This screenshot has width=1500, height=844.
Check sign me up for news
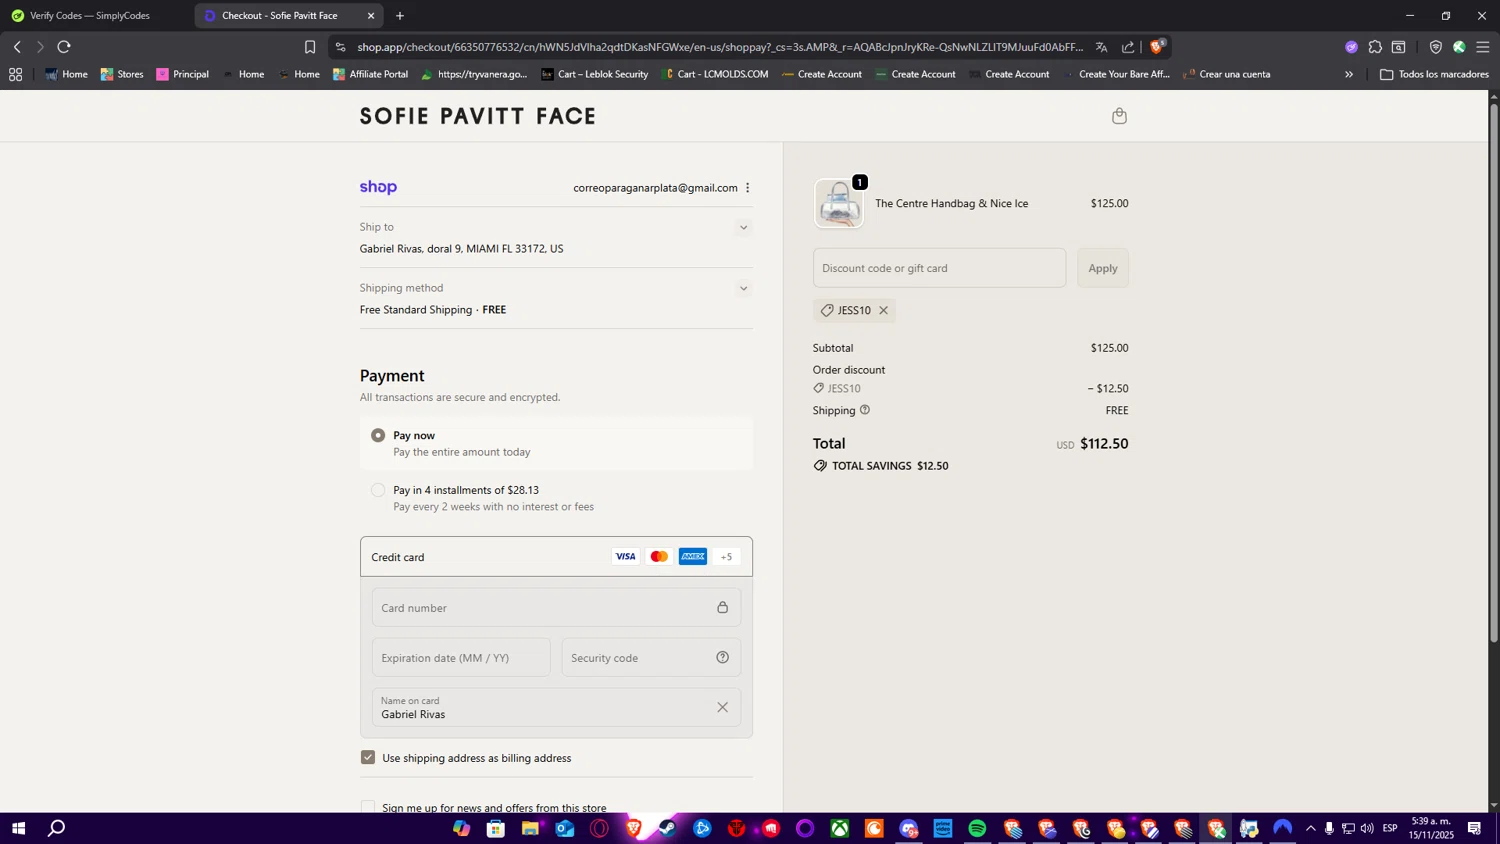tap(368, 807)
